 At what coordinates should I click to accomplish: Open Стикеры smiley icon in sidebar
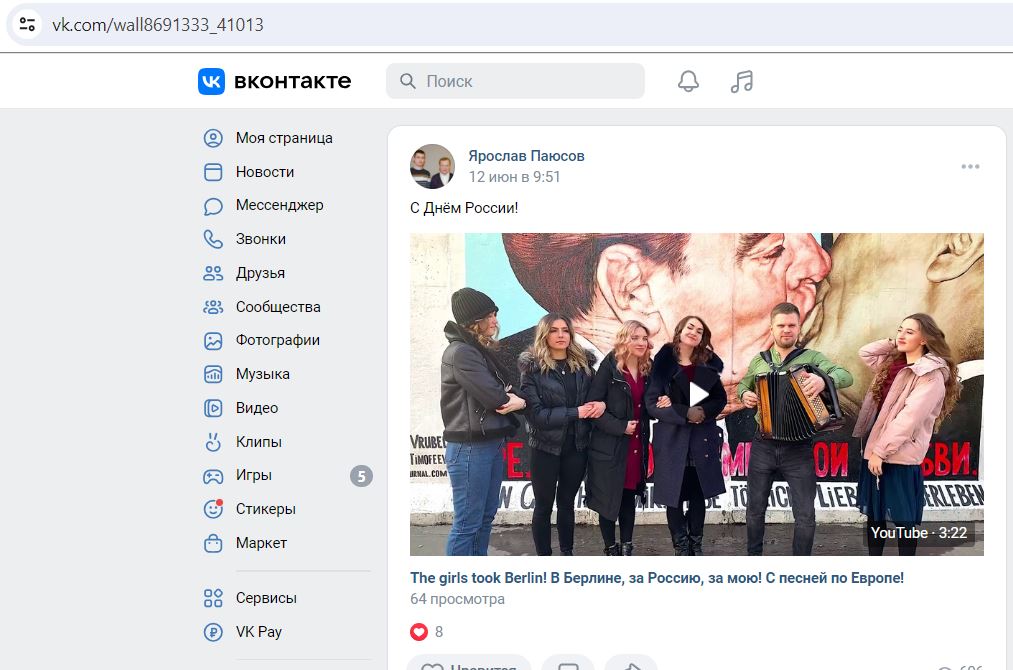click(213, 509)
